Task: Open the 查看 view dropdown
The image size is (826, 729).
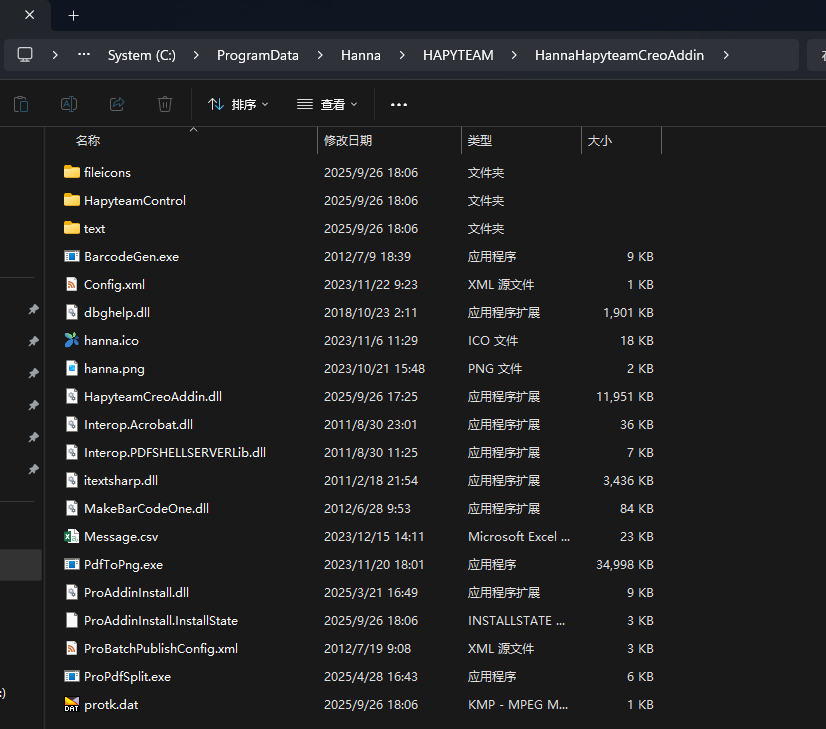Action: click(x=327, y=104)
